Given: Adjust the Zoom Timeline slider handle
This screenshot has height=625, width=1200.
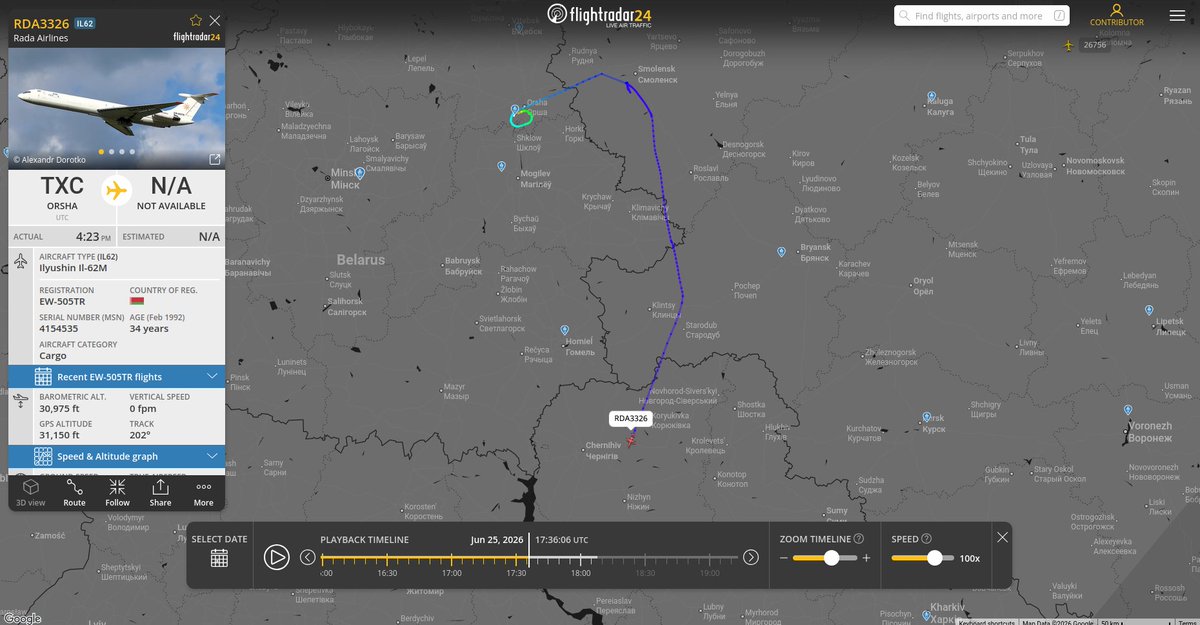Looking at the screenshot, I should pyautogui.click(x=831, y=558).
